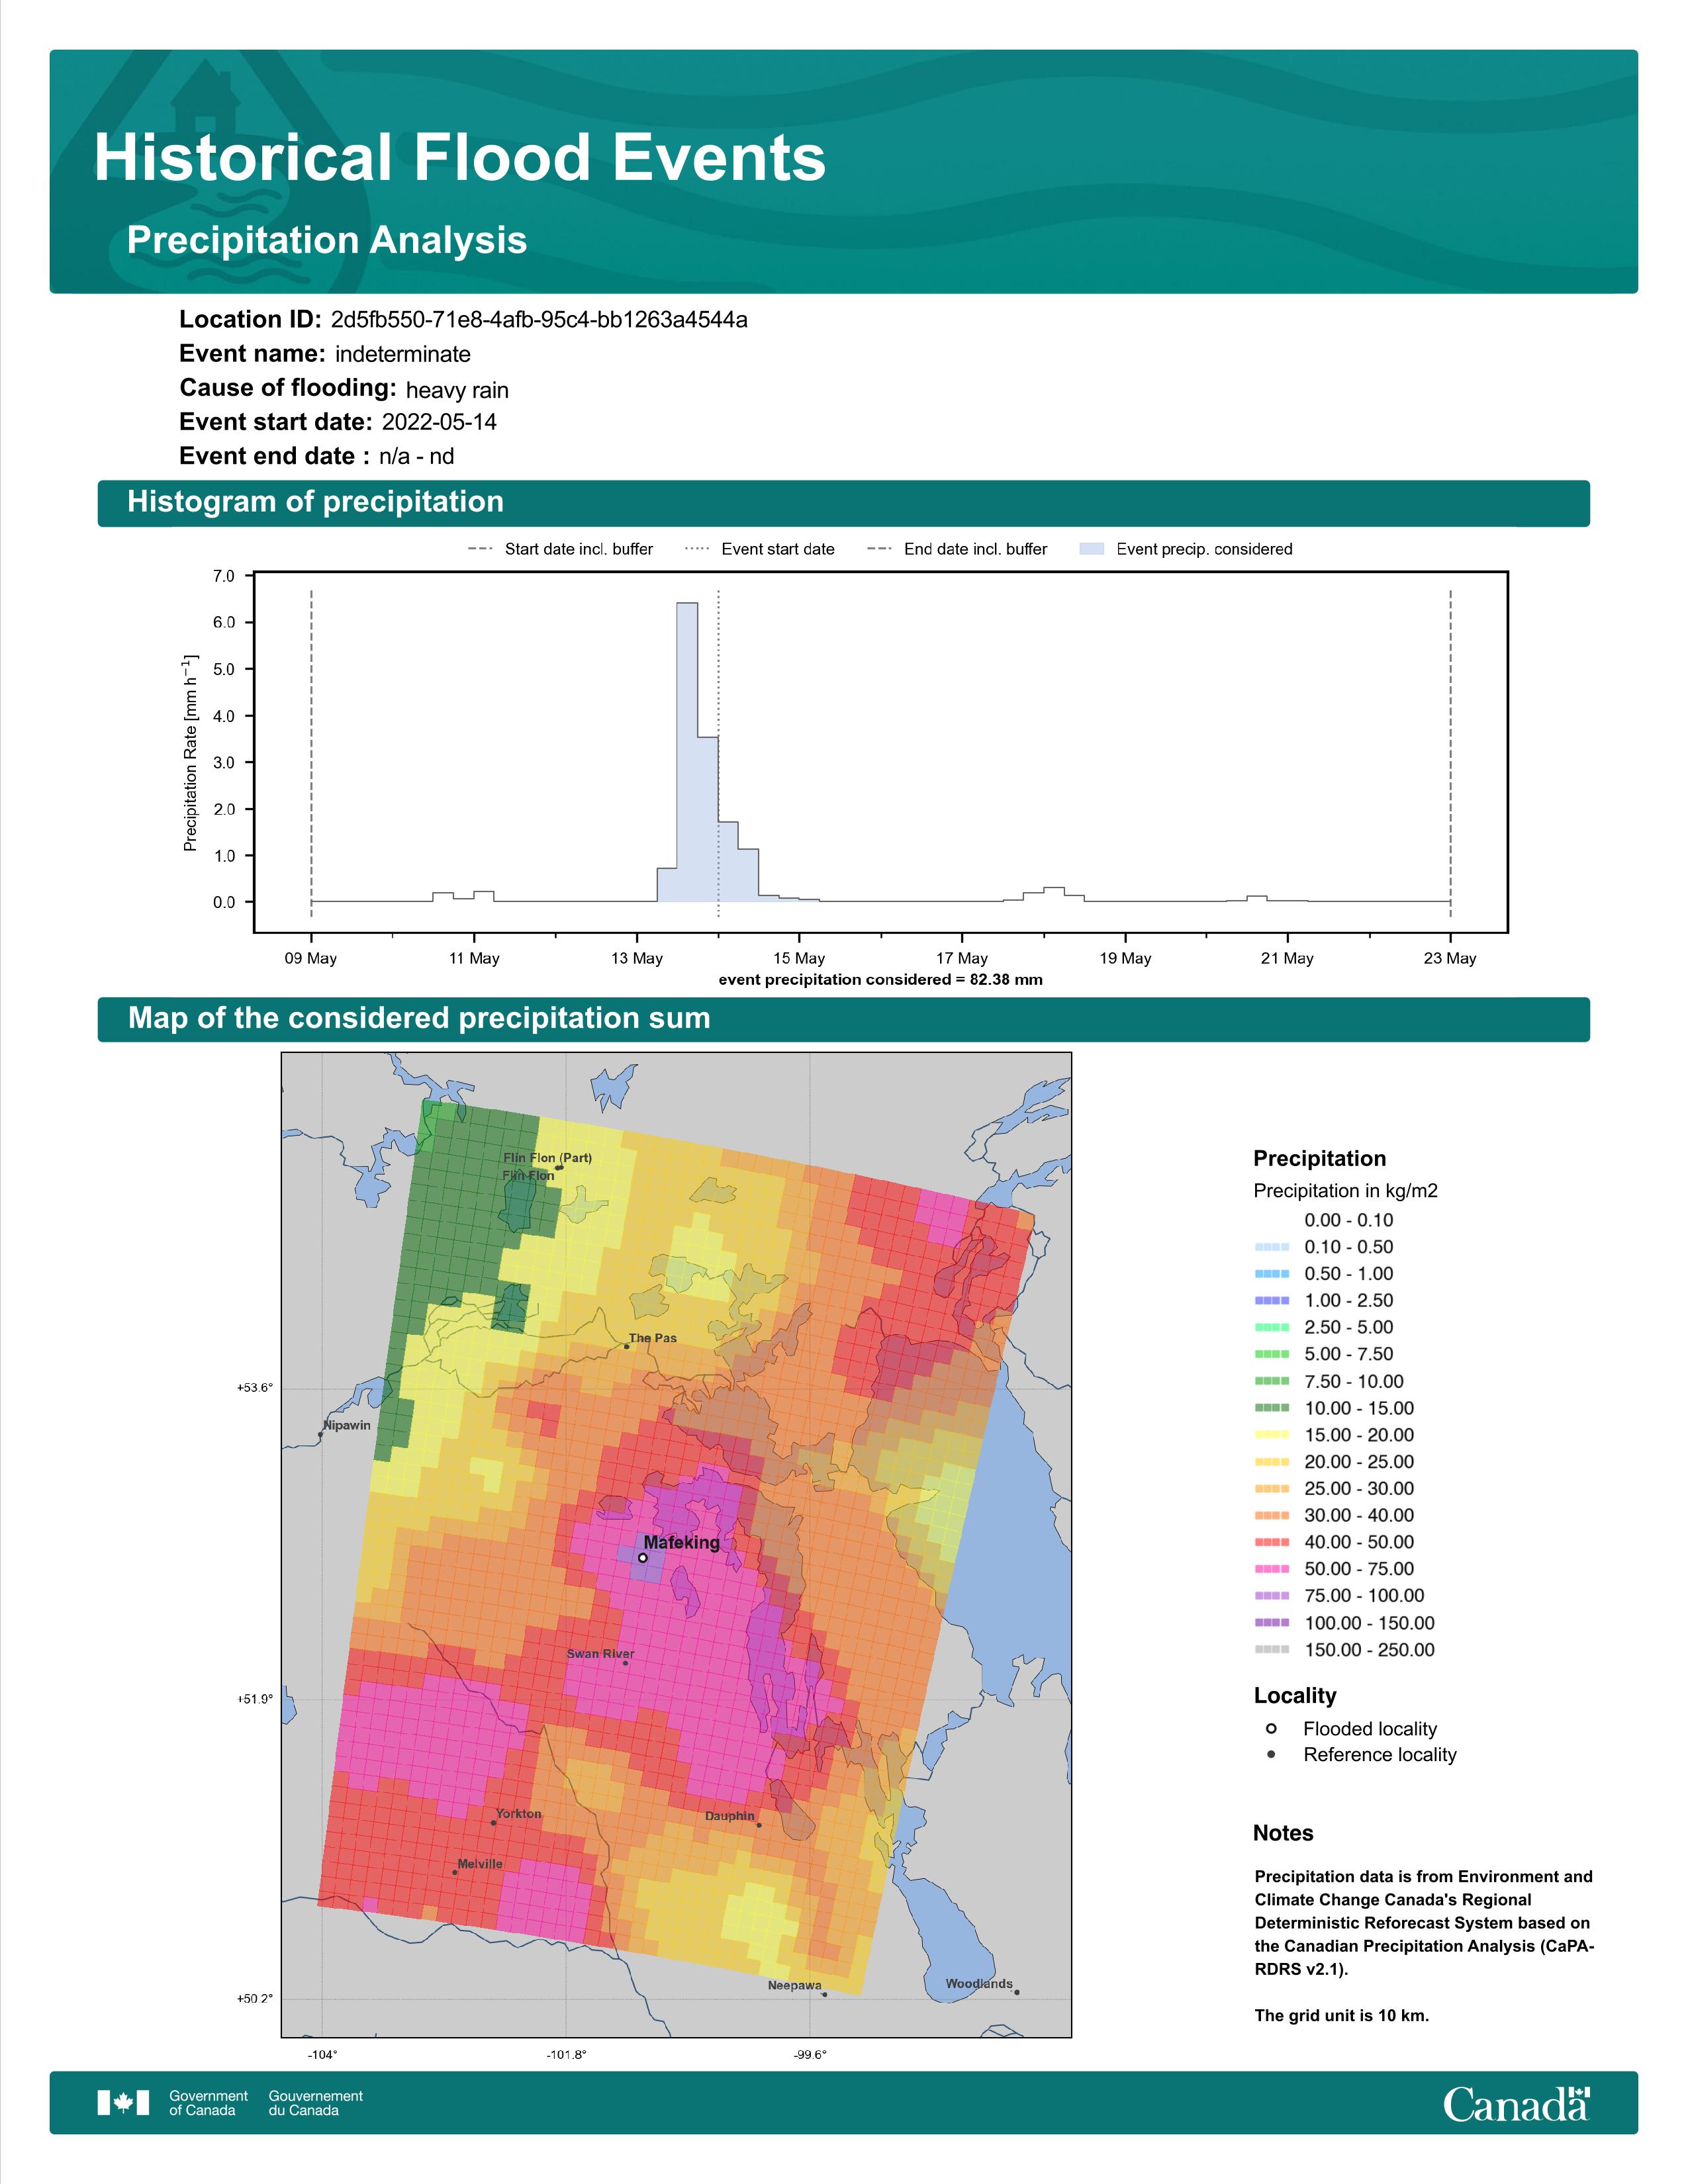The height and width of the screenshot is (2184, 1688).
Task: Click the Flooded locality legend circle symbol
Action: [x=1271, y=1728]
